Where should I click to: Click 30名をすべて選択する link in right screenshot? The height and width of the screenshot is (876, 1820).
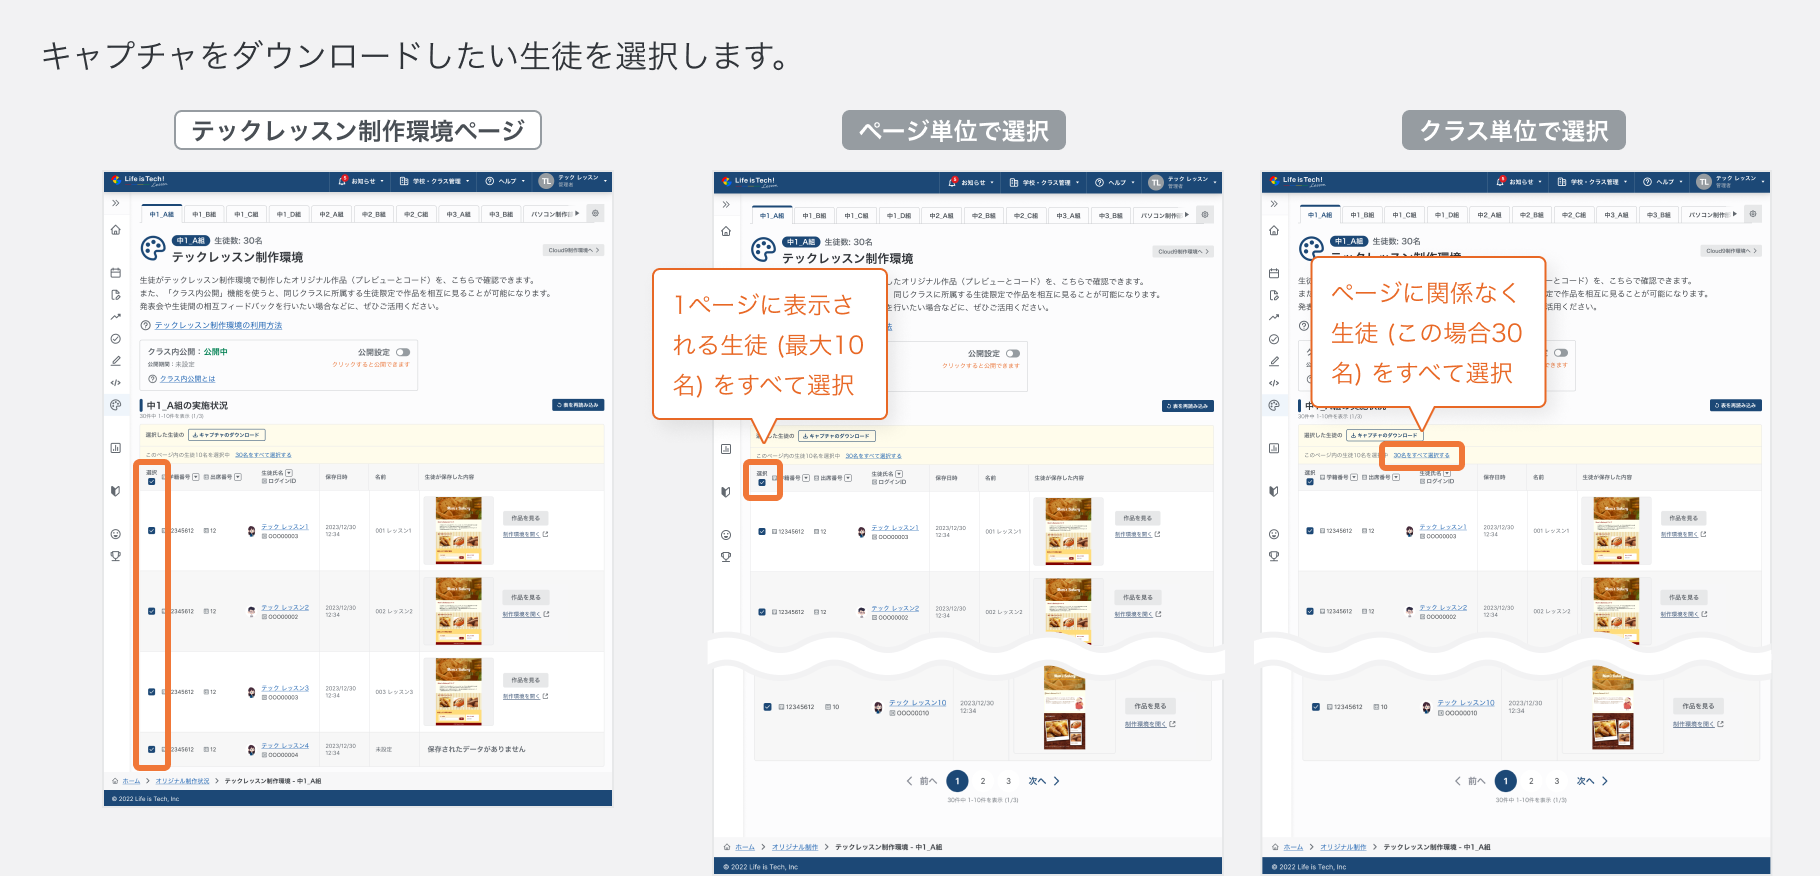pyautogui.click(x=1421, y=455)
